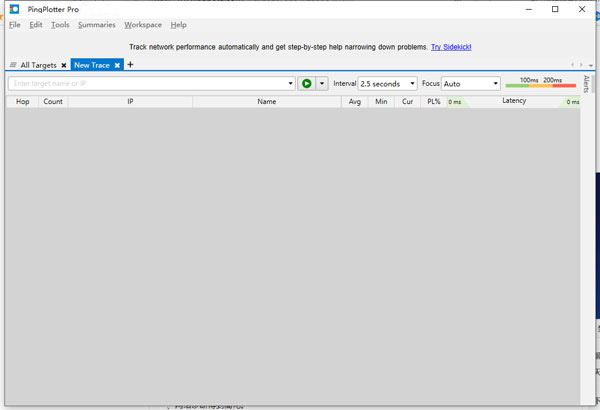Screen dimensions: 600x410
Task: Switch to the All Targets tab
Action: [38, 65]
